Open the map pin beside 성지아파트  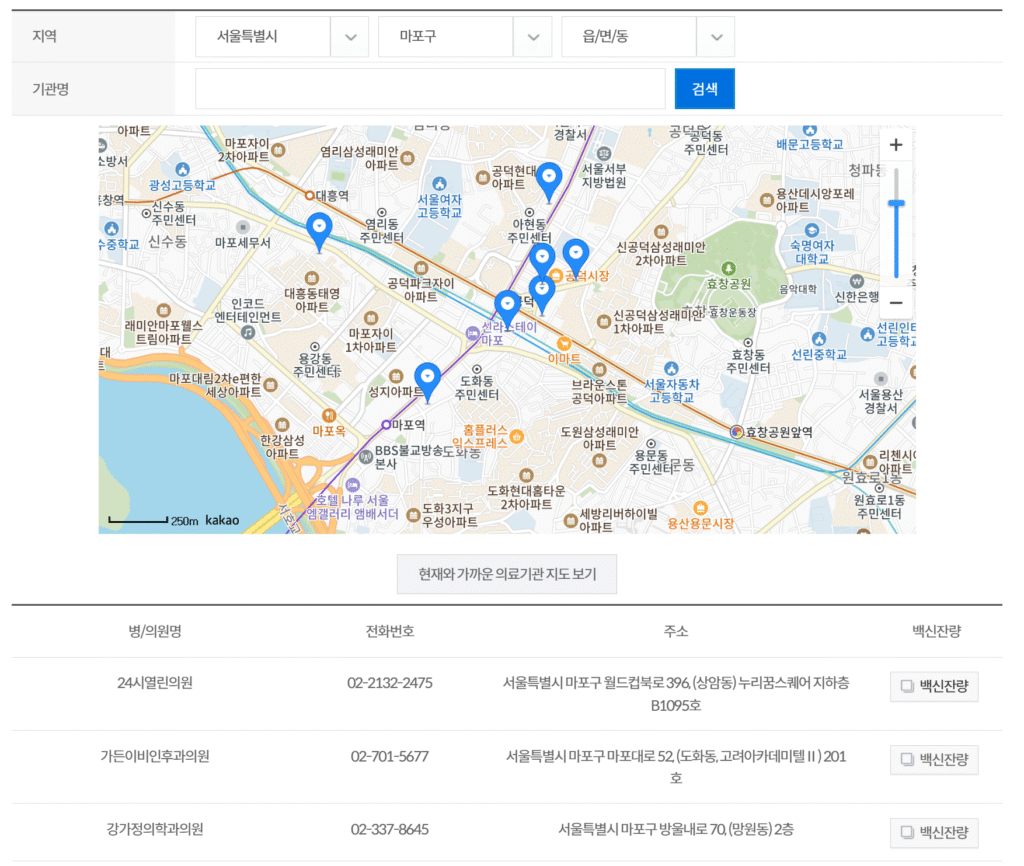pyautogui.click(x=427, y=381)
